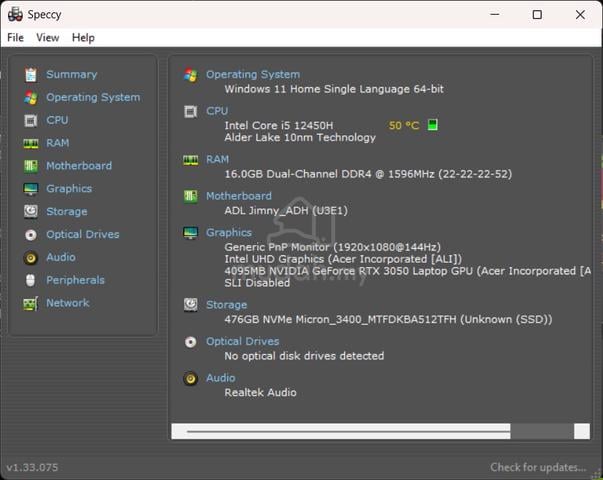Image resolution: width=603 pixels, height=480 pixels.
Task: Click the 476GB NVMe Micron storage line
Action: (x=388, y=319)
